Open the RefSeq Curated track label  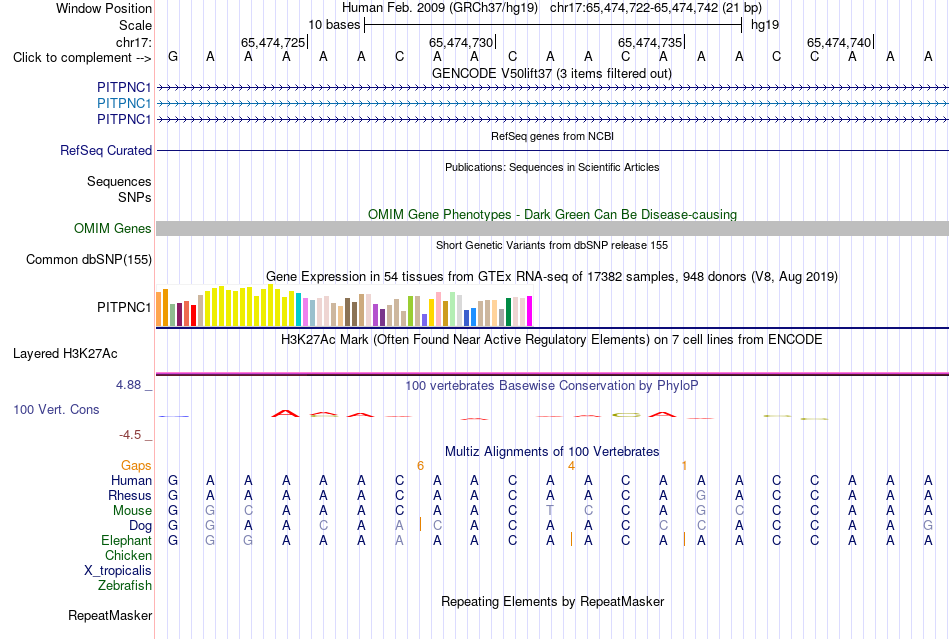coord(106,150)
